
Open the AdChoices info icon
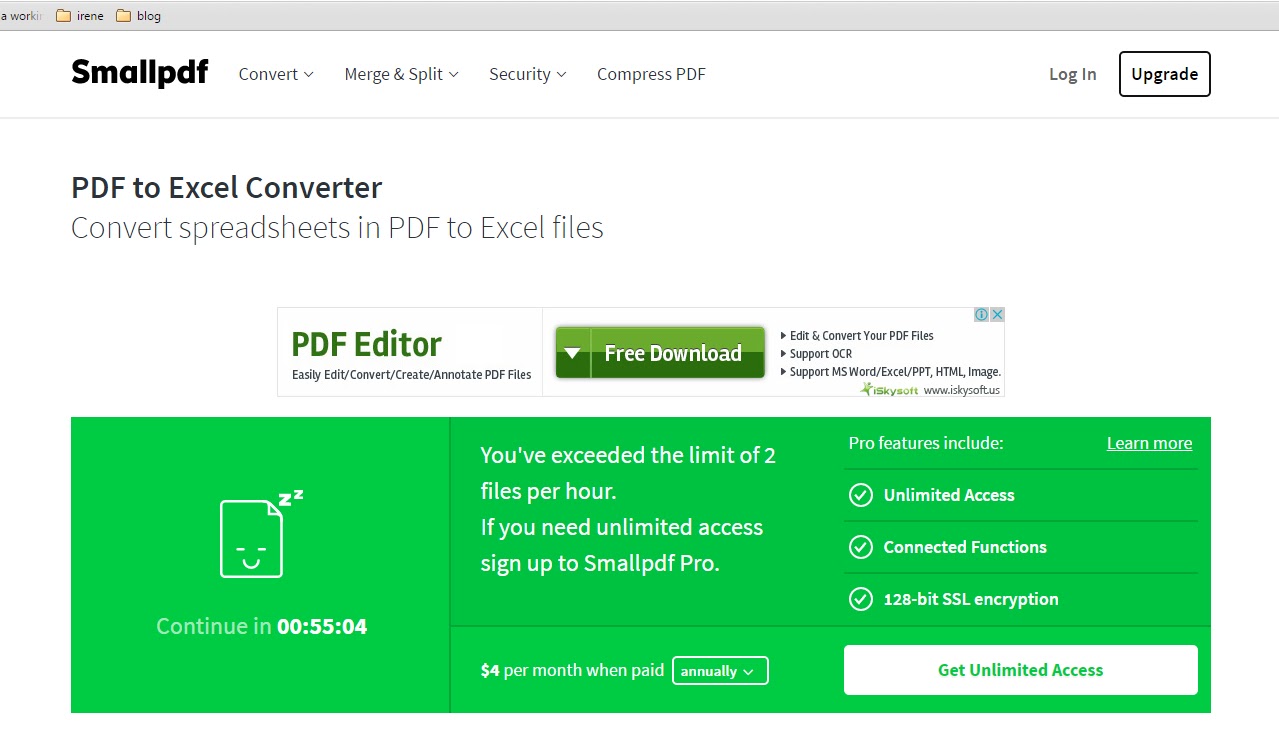point(982,314)
